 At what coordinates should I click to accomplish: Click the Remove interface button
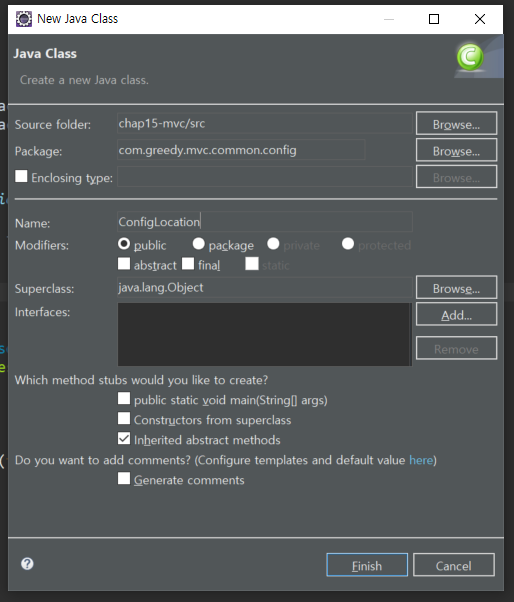pos(456,348)
